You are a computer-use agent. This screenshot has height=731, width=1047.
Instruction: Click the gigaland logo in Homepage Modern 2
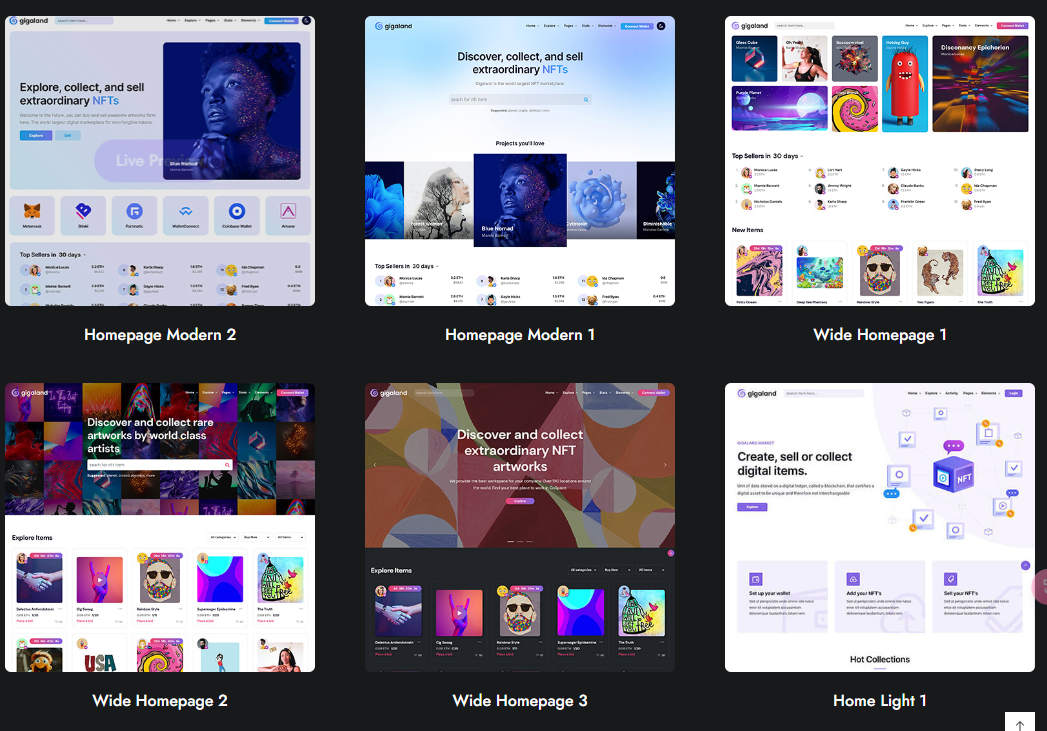click(x=29, y=21)
